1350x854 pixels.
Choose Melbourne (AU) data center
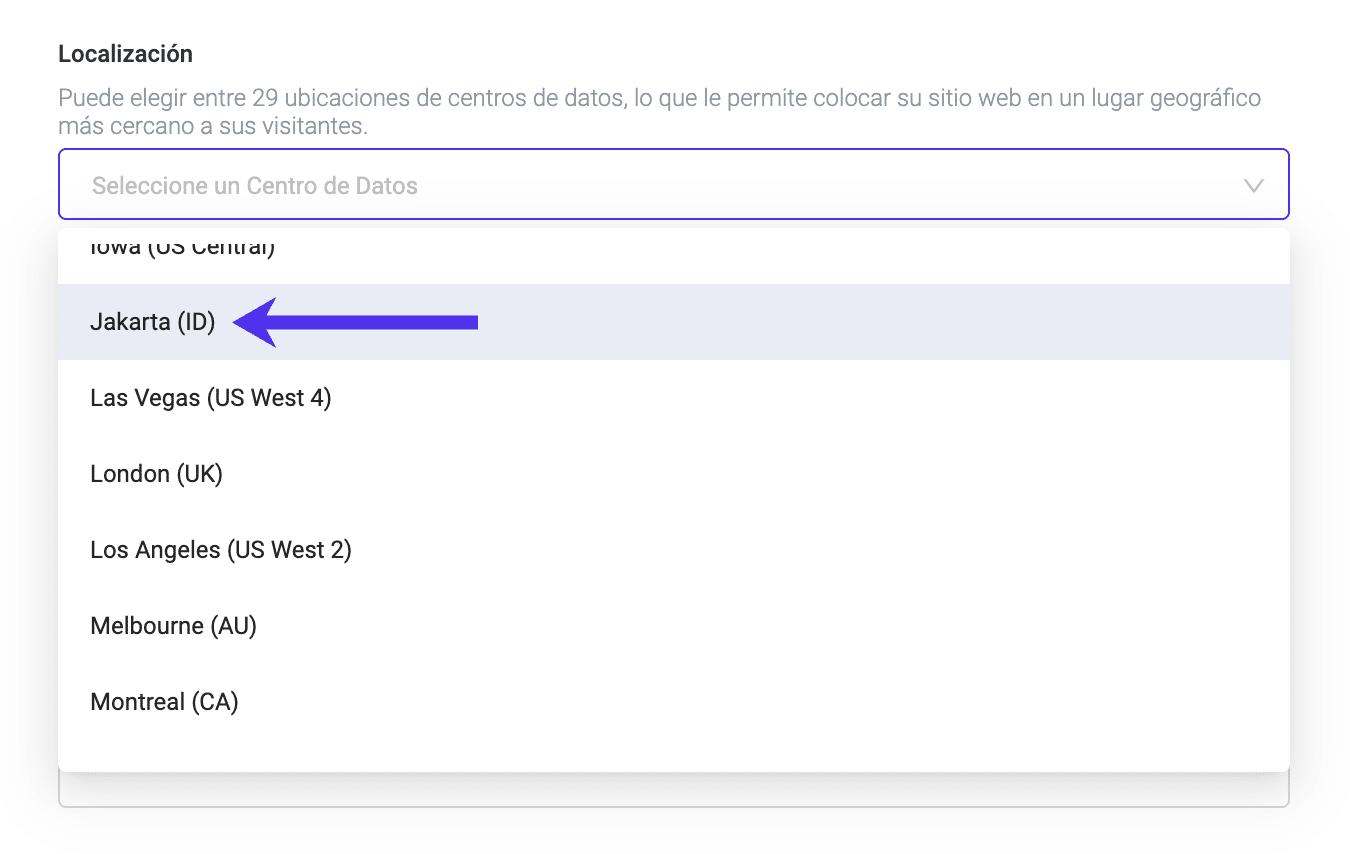(x=174, y=626)
